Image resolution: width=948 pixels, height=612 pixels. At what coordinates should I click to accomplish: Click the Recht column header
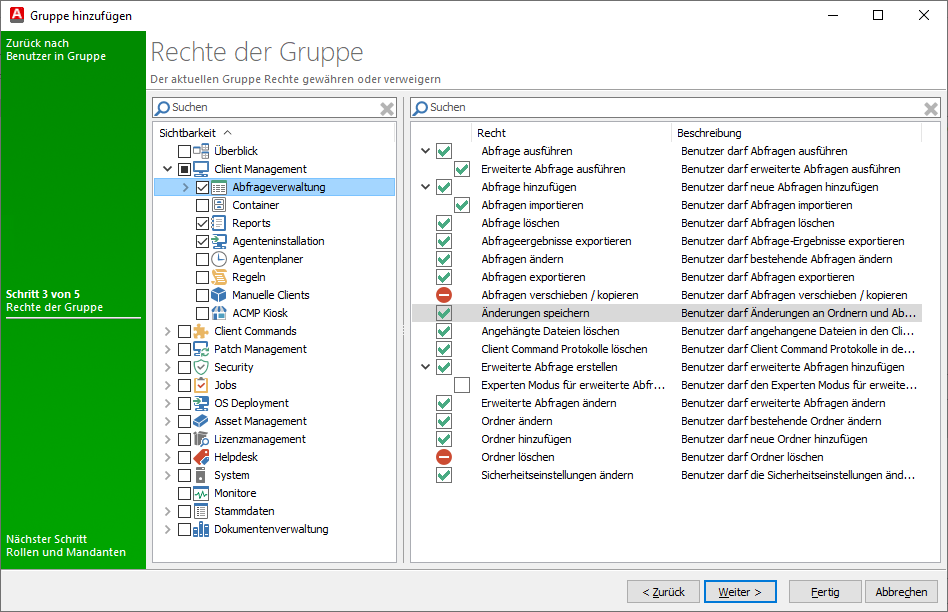point(487,132)
